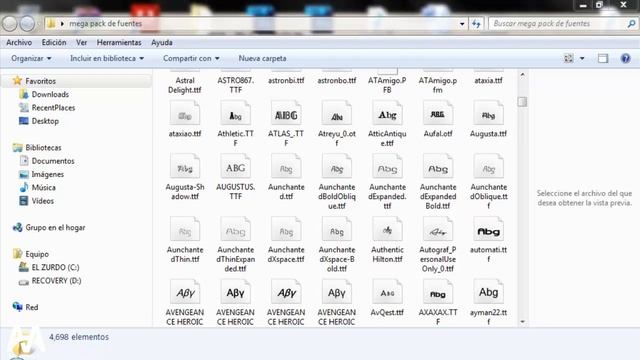Open Documentos library
The width and height of the screenshot is (640, 360).
(53, 161)
